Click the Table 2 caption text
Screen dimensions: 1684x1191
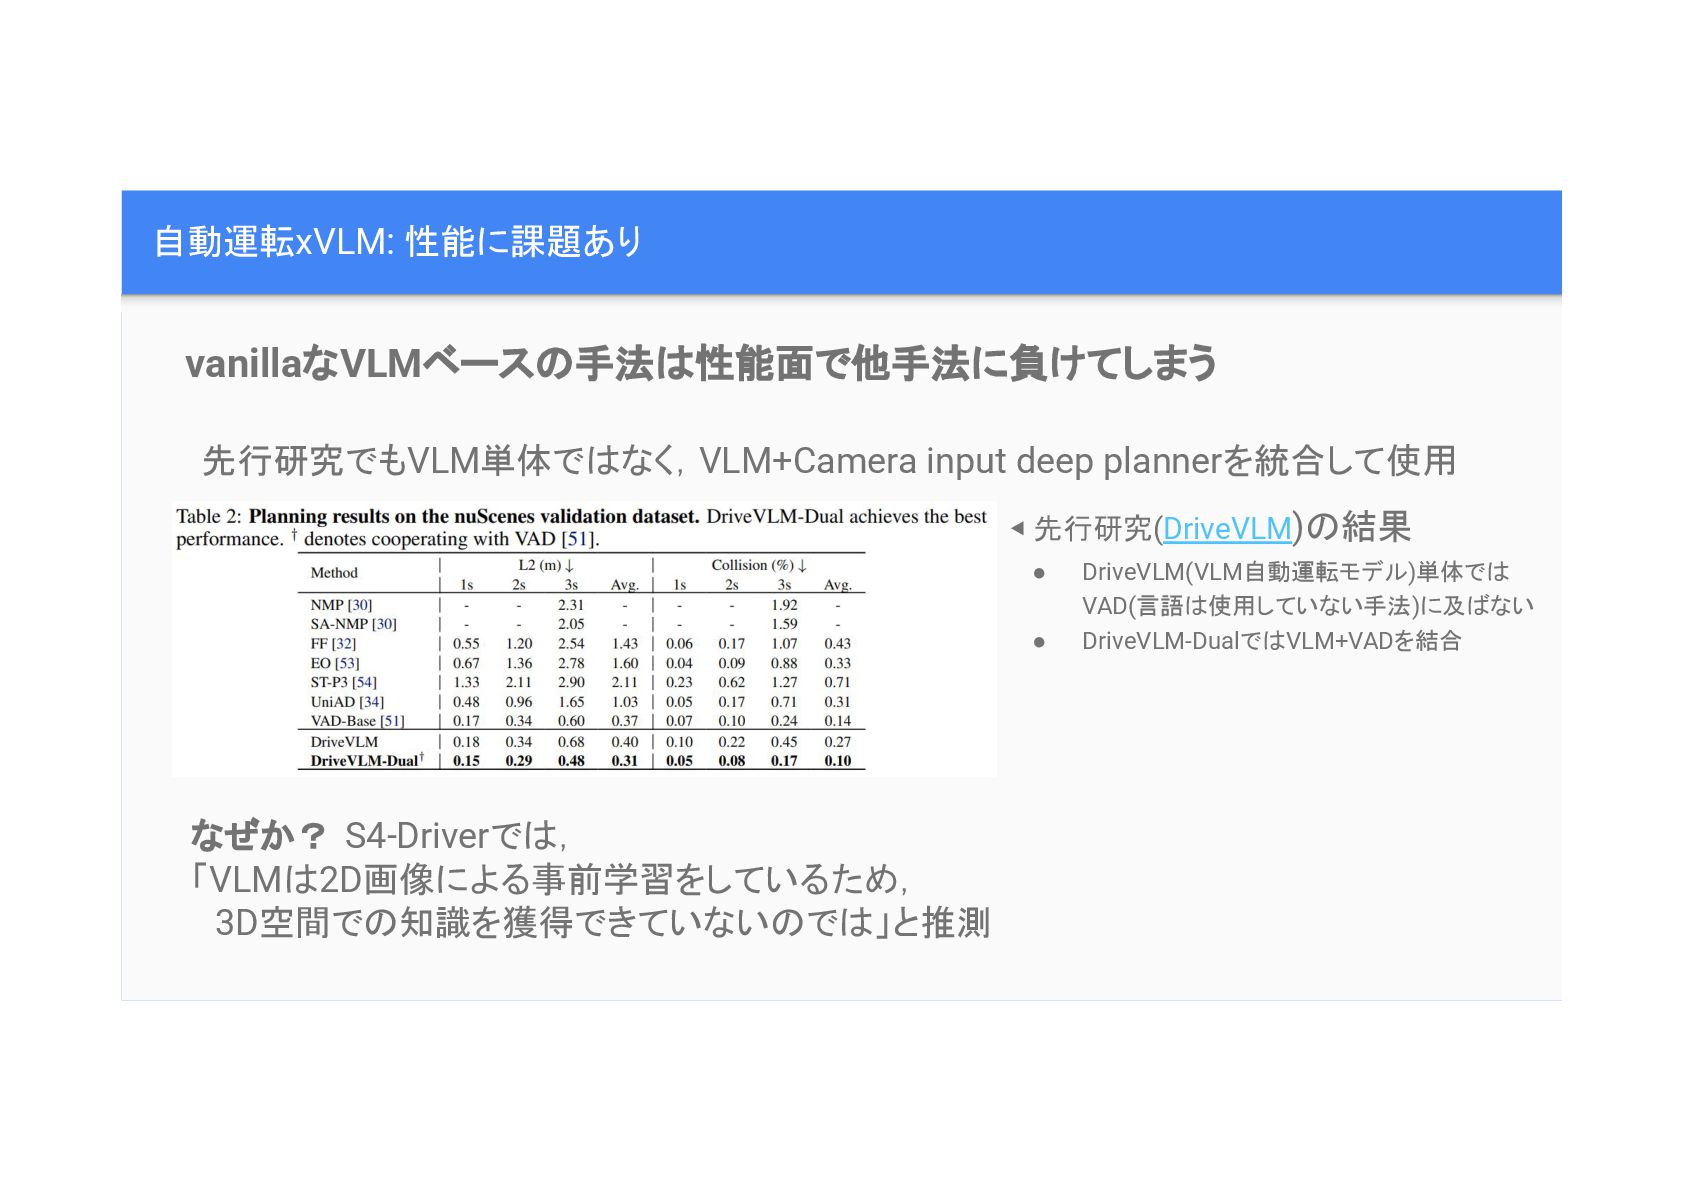click(x=582, y=528)
